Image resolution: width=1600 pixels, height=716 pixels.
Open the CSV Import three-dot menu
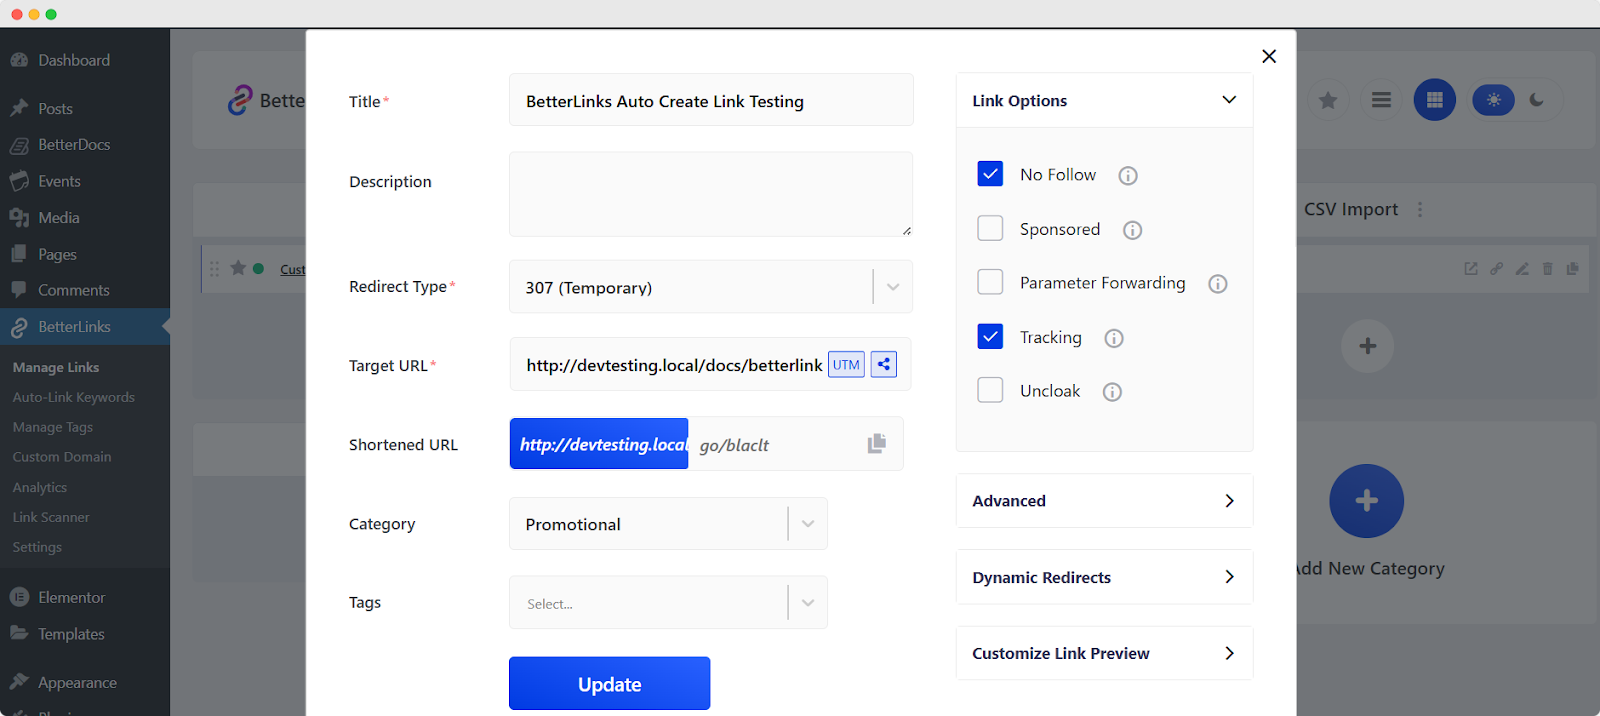[1420, 210]
